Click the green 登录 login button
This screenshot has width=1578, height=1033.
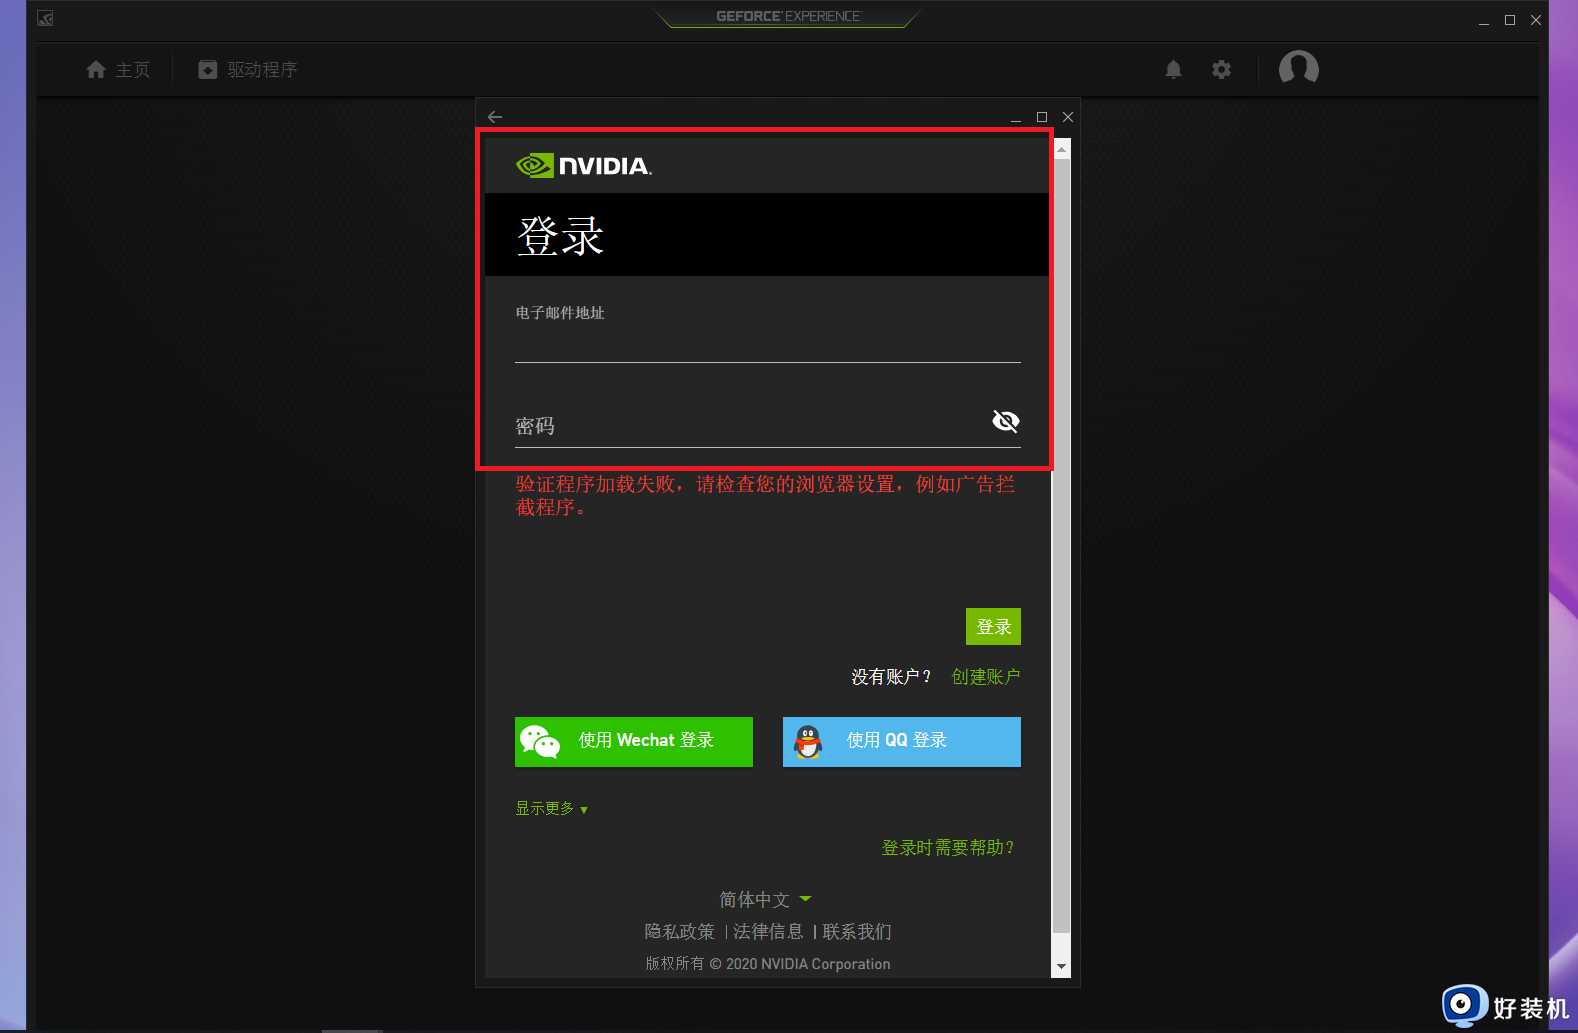(x=993, y=626)
